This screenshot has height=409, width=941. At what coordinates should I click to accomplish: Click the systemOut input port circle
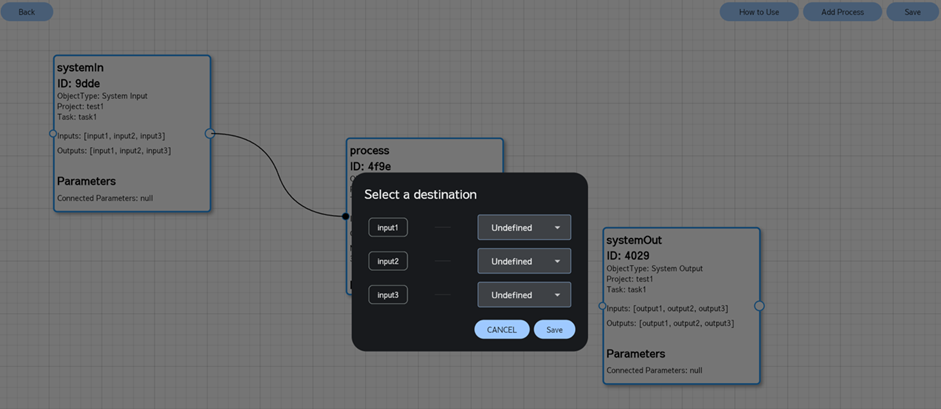pyautogui.click(x=602, y=306)
